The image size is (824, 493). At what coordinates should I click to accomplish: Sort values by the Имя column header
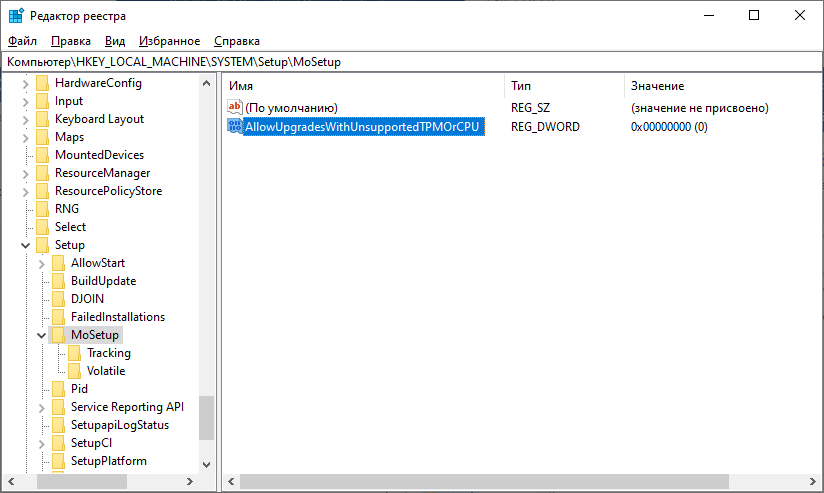(x=360, y=86)
